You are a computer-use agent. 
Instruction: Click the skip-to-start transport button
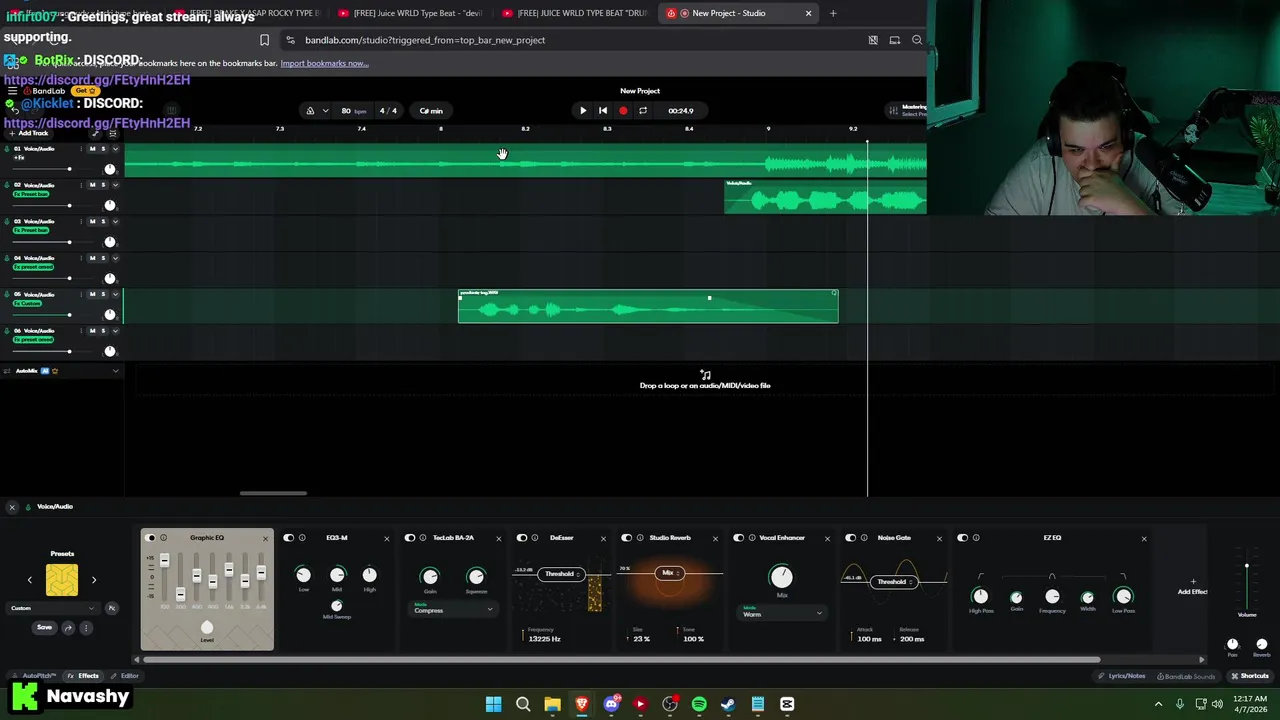[x=603, y=111]
